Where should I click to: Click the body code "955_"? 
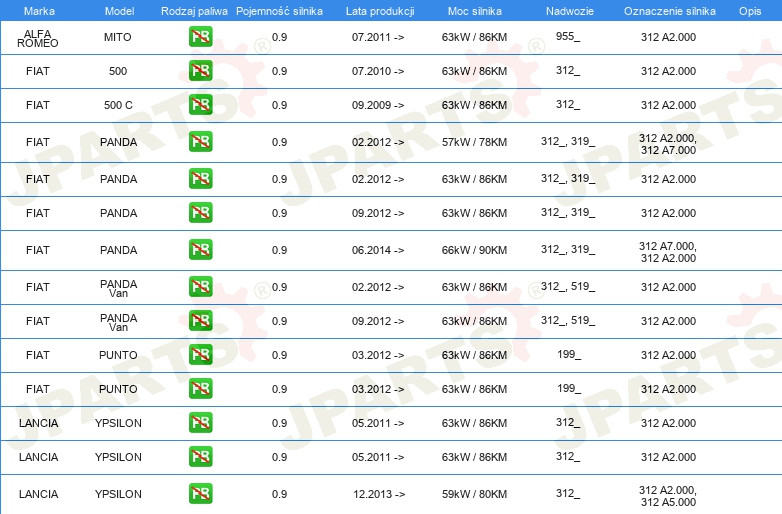pyautogui.click(x=568, y=36)
